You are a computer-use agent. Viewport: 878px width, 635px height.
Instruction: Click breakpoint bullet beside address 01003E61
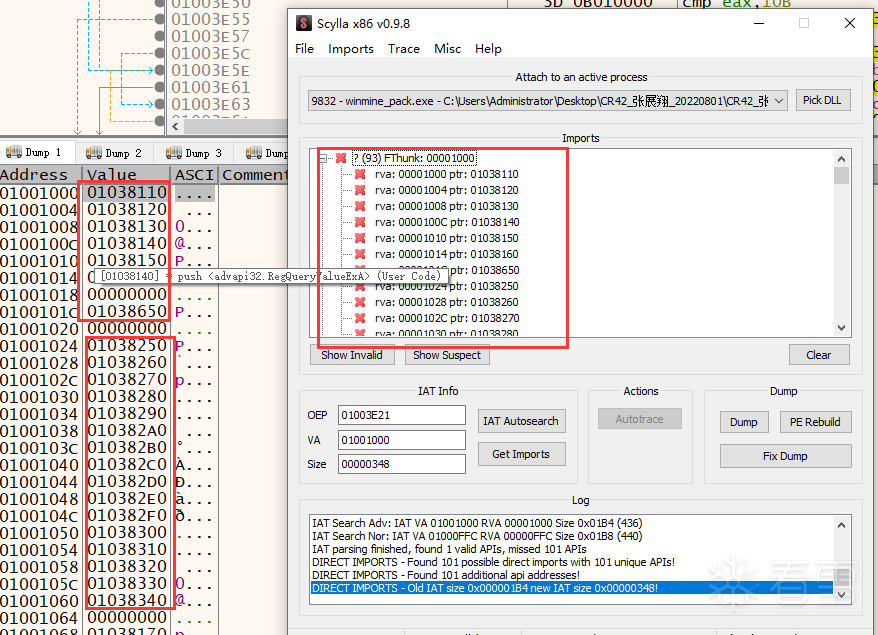[x=160, y=87]
